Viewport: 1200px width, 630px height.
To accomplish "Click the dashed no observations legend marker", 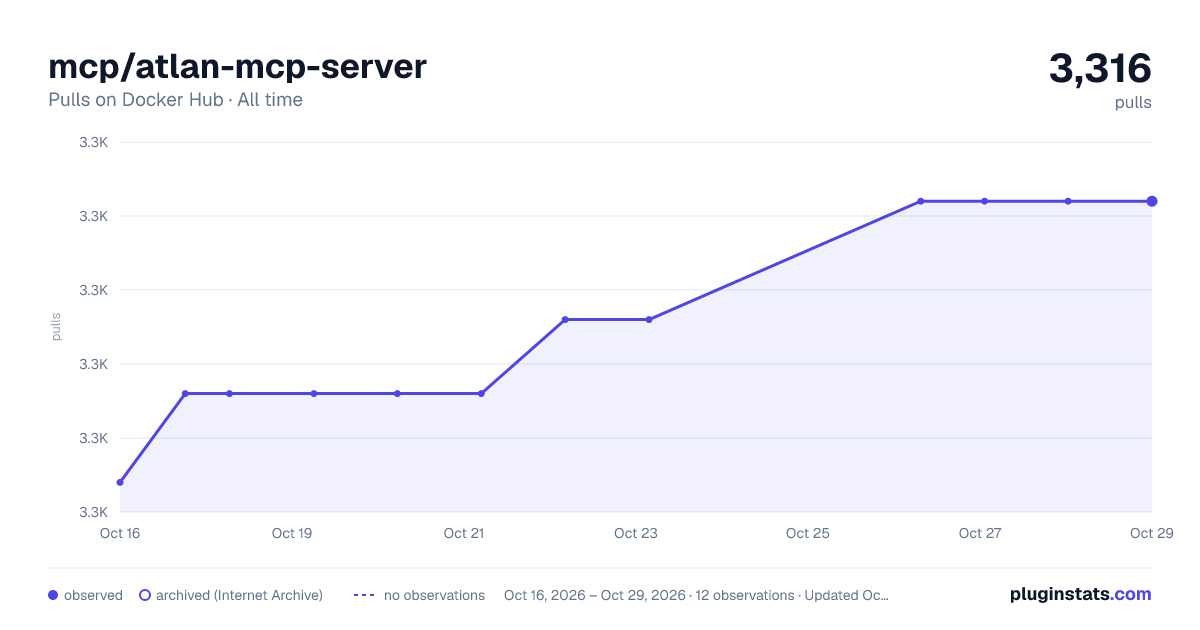I will tap(364, 595).
